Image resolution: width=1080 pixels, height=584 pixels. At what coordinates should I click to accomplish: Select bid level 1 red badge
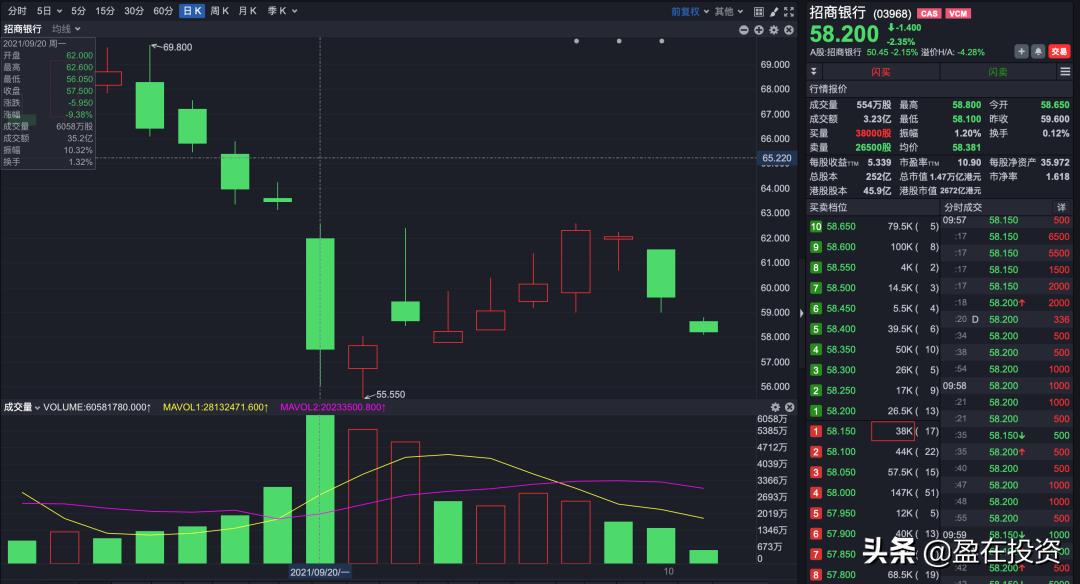point(816,431)
